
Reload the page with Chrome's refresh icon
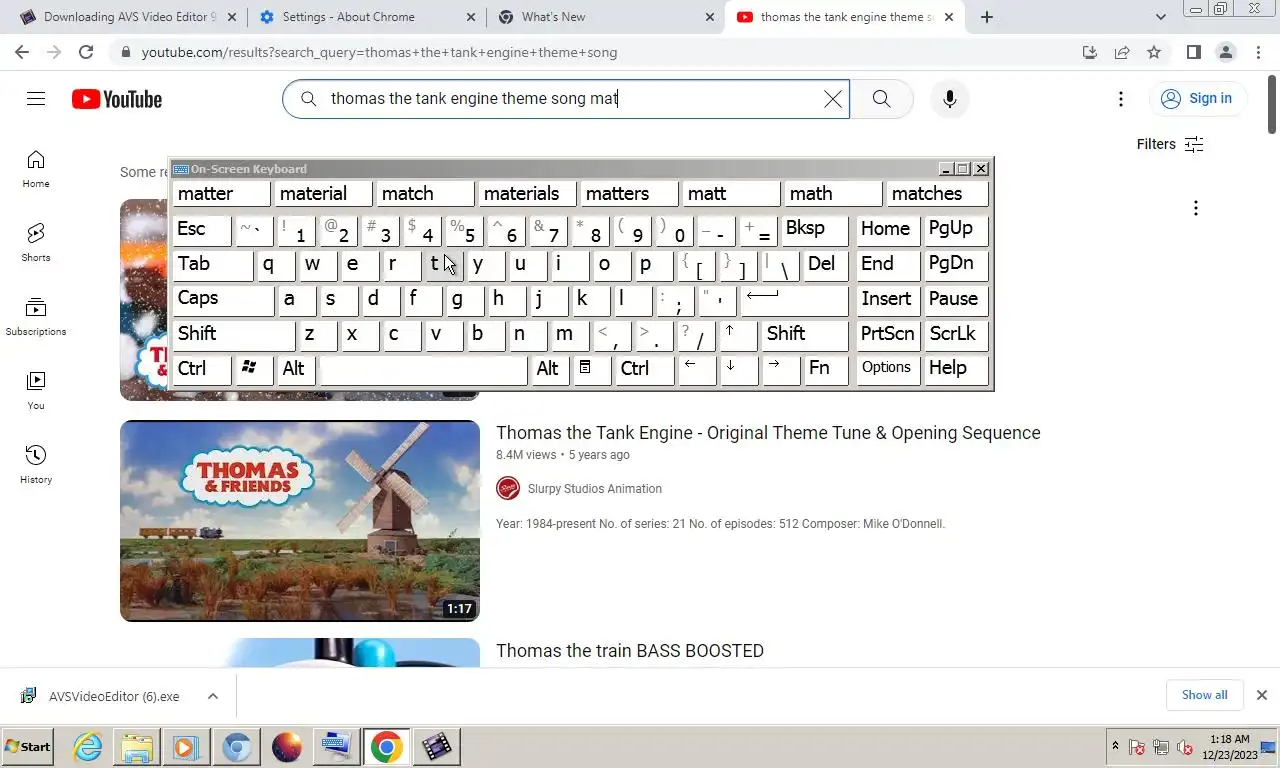(86, 52)
